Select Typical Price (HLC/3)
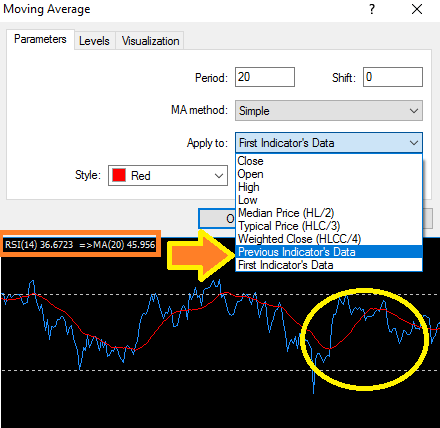The width and height of the screenshot is (440, 428). coord(329,226)
